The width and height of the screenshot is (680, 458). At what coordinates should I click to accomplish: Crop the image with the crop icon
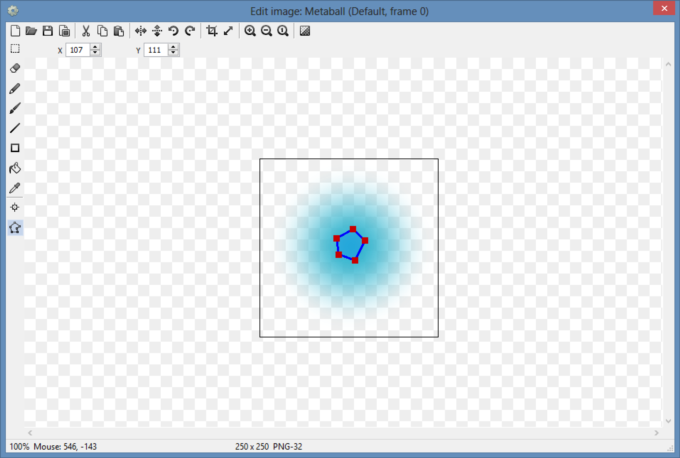point(212,31)
